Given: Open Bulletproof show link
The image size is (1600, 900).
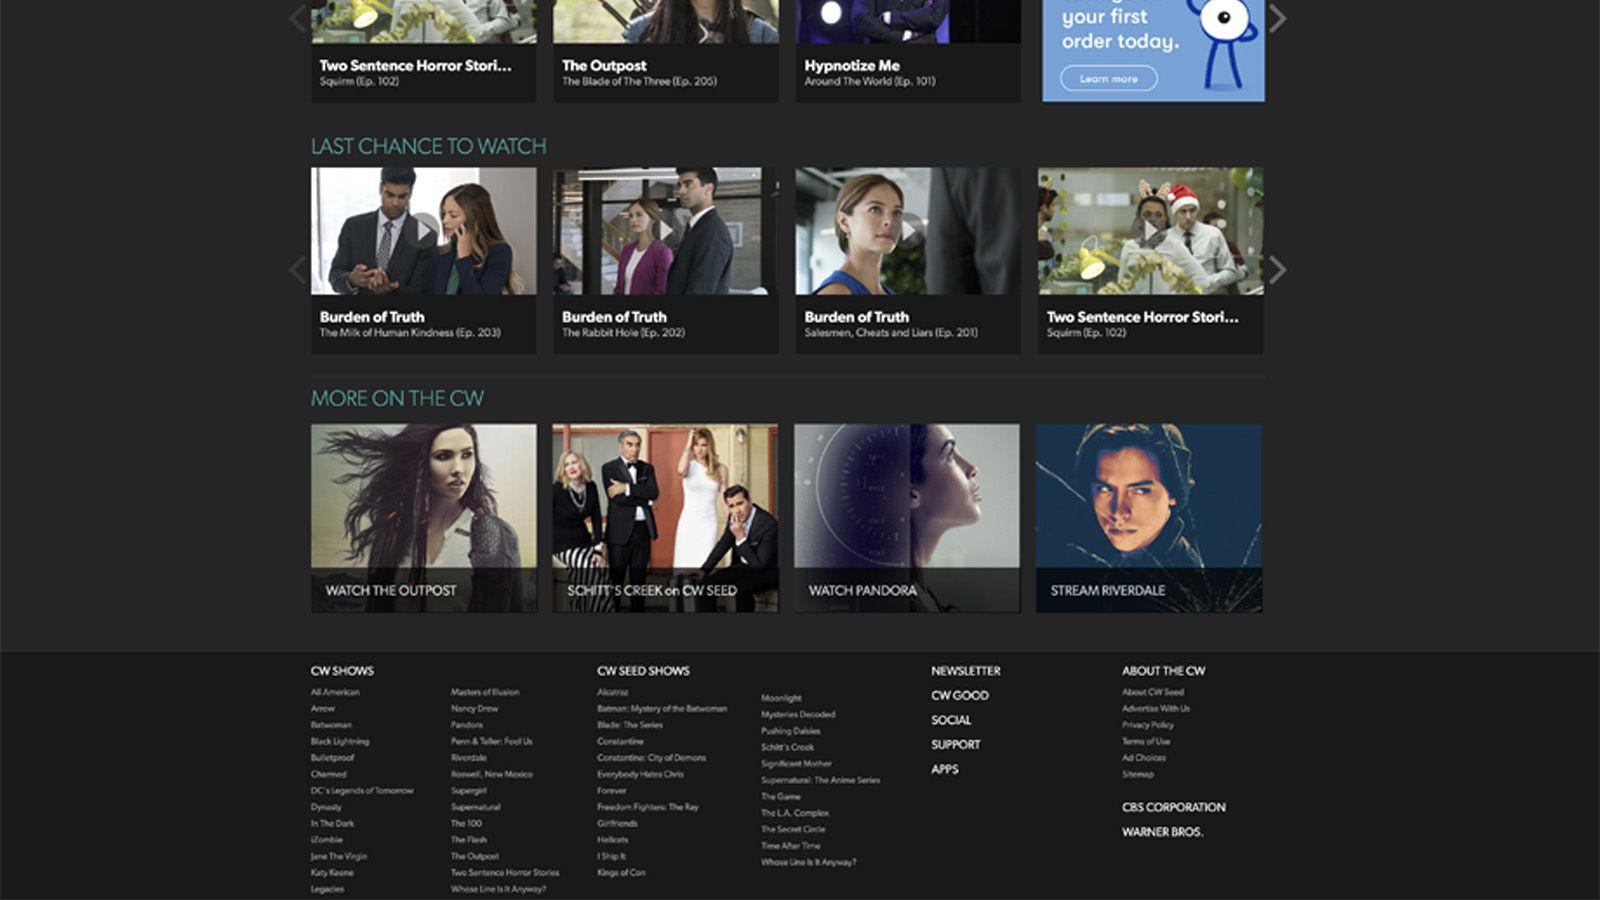Looking at the screenshot, I should pos(333,758).
